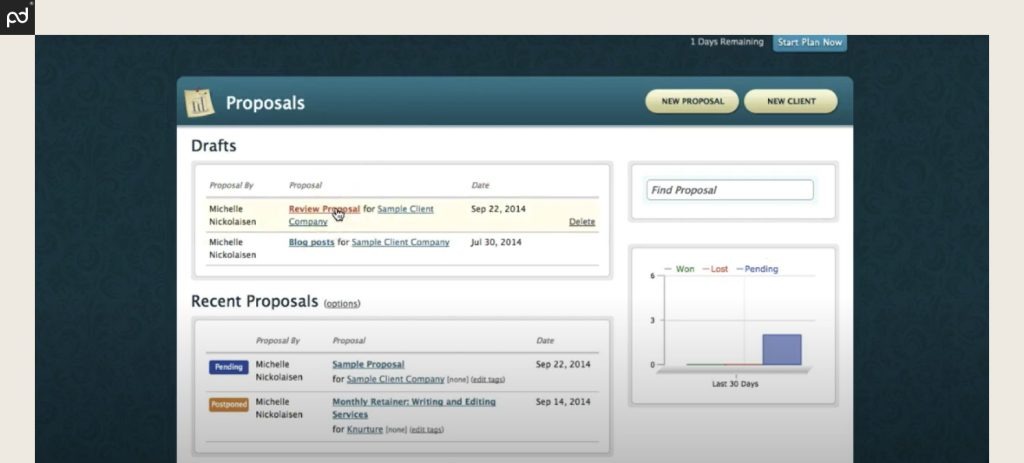Open the Recent Proposals options link
Image resolution: width=1024 pixels, height=463 pixels.
tap(342, 304)
